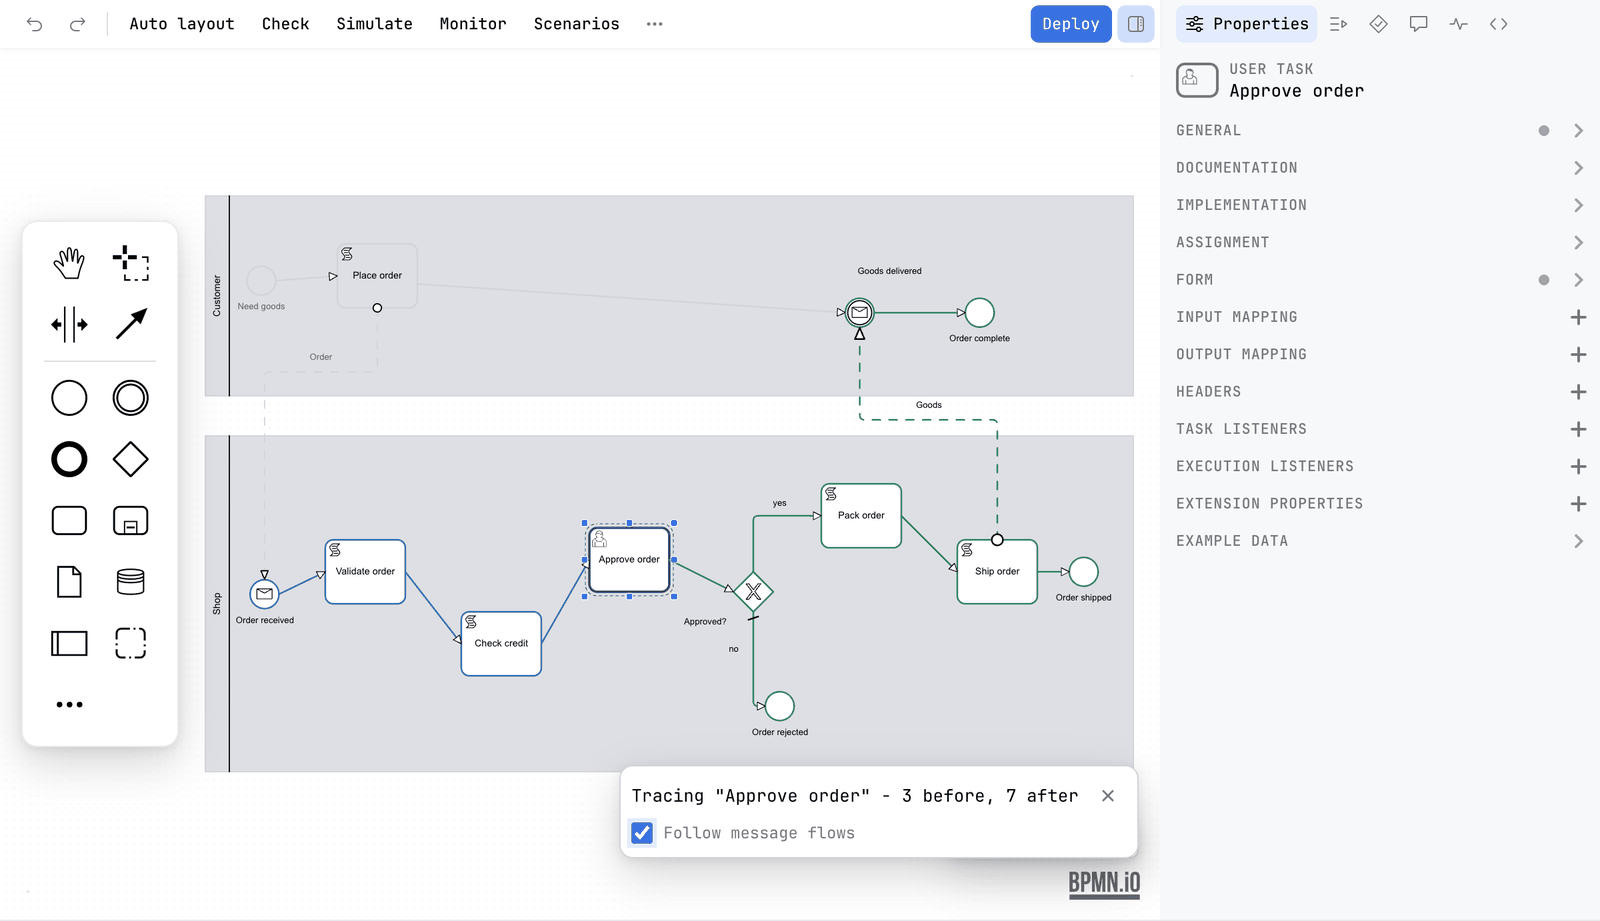1600x921 pixels.
Task: Add an Input Mapping entry
Action: (x=1578, y=317)
